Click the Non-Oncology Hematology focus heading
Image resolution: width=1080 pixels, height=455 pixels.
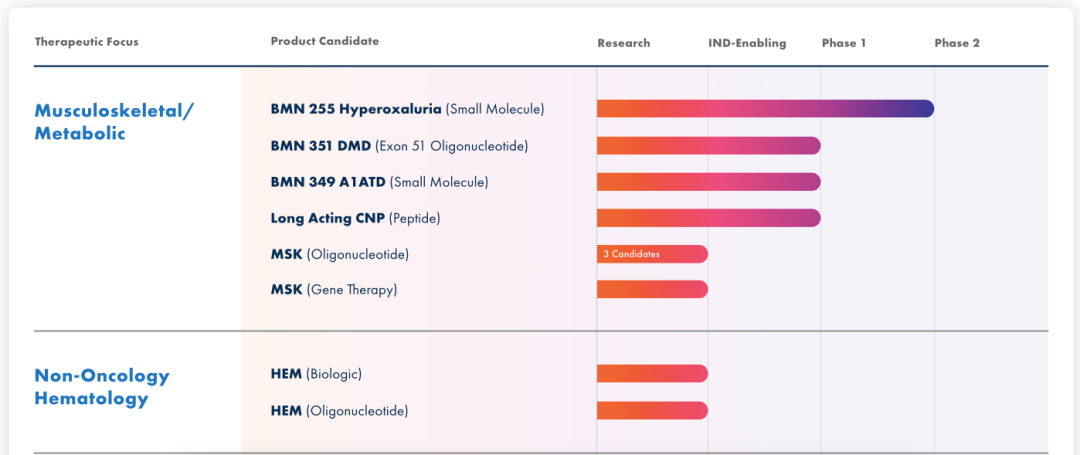(102, 387)
